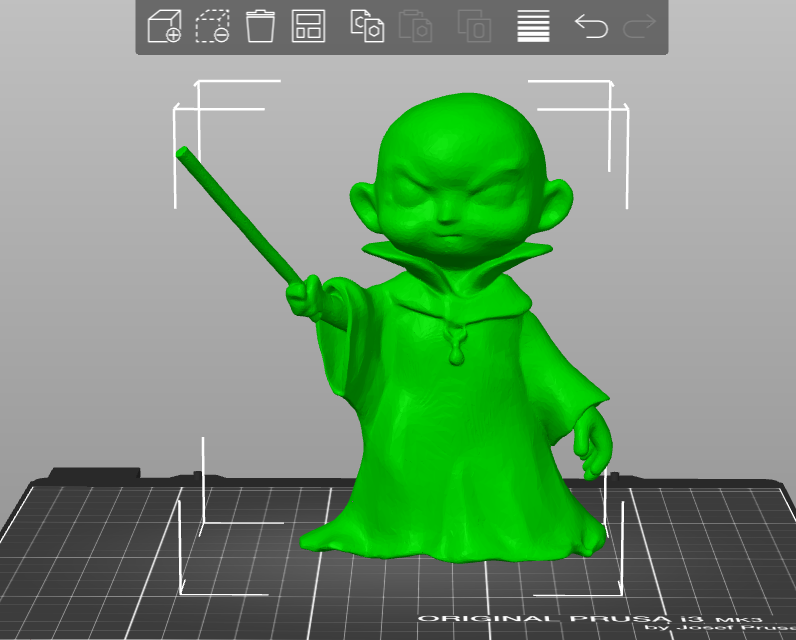This screenshot has width=796, height=640.
Task: Click the Paste icon
Action: tap(415, 26)
